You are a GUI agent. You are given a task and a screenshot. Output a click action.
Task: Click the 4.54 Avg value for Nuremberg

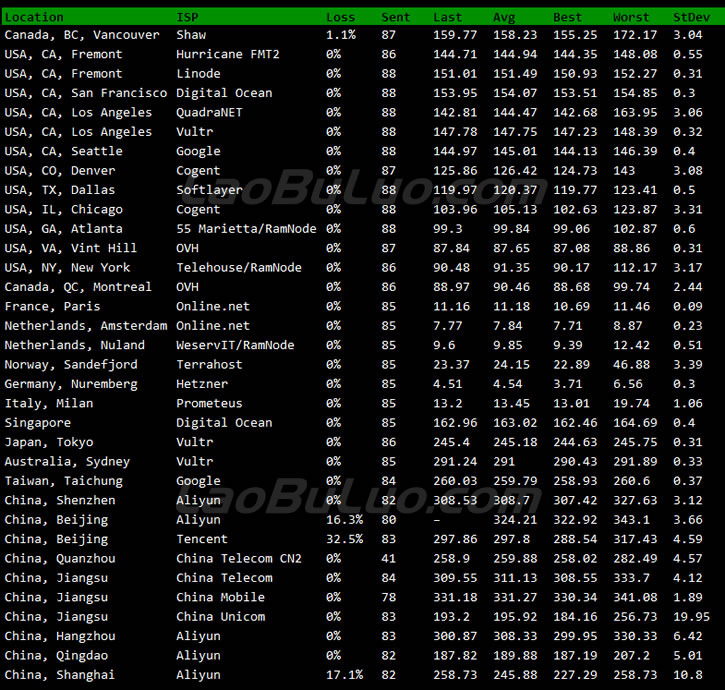point(508,384)
